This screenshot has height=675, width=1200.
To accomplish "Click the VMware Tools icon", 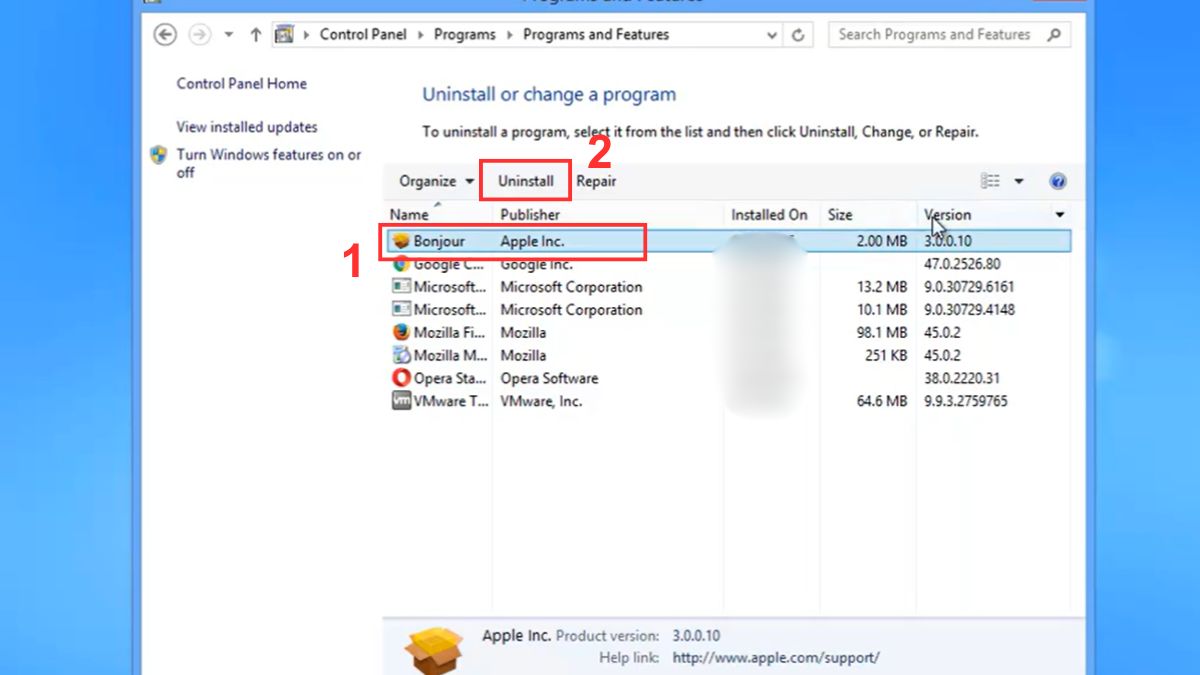I will point(401,402).
